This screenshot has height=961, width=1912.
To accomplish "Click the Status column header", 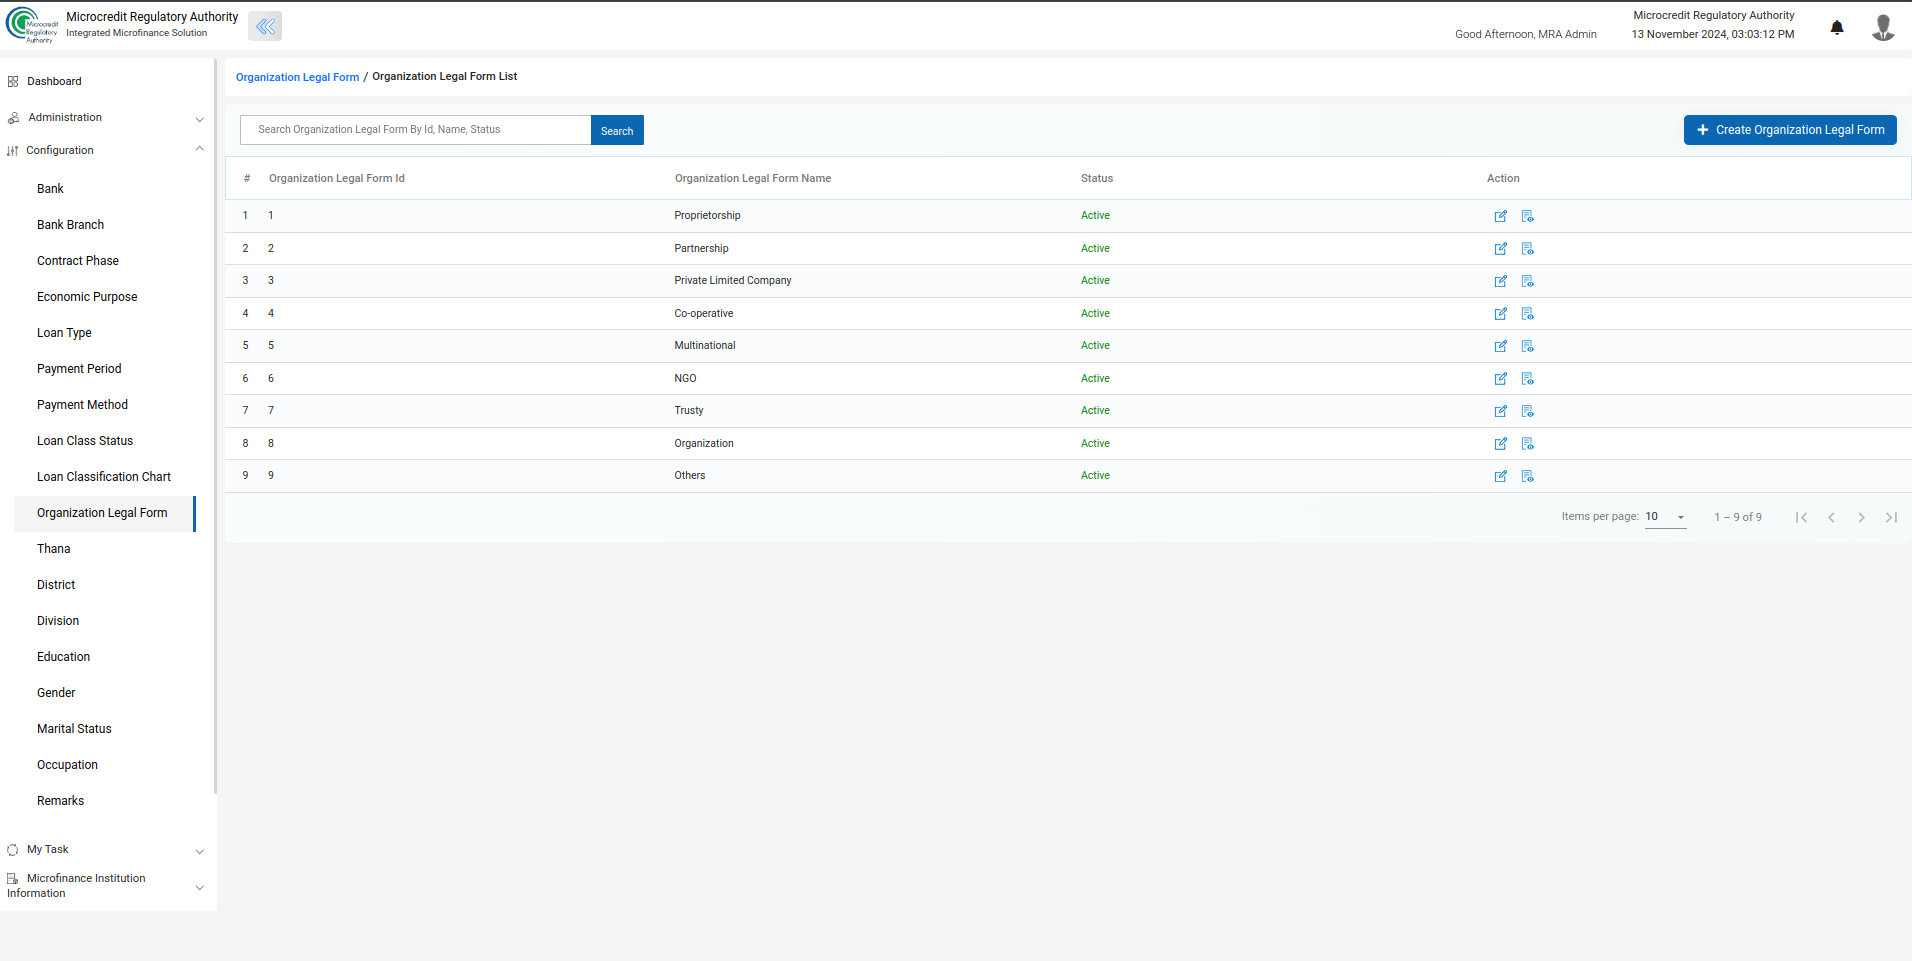I will pyautogui.click(x=1097, y=179).
